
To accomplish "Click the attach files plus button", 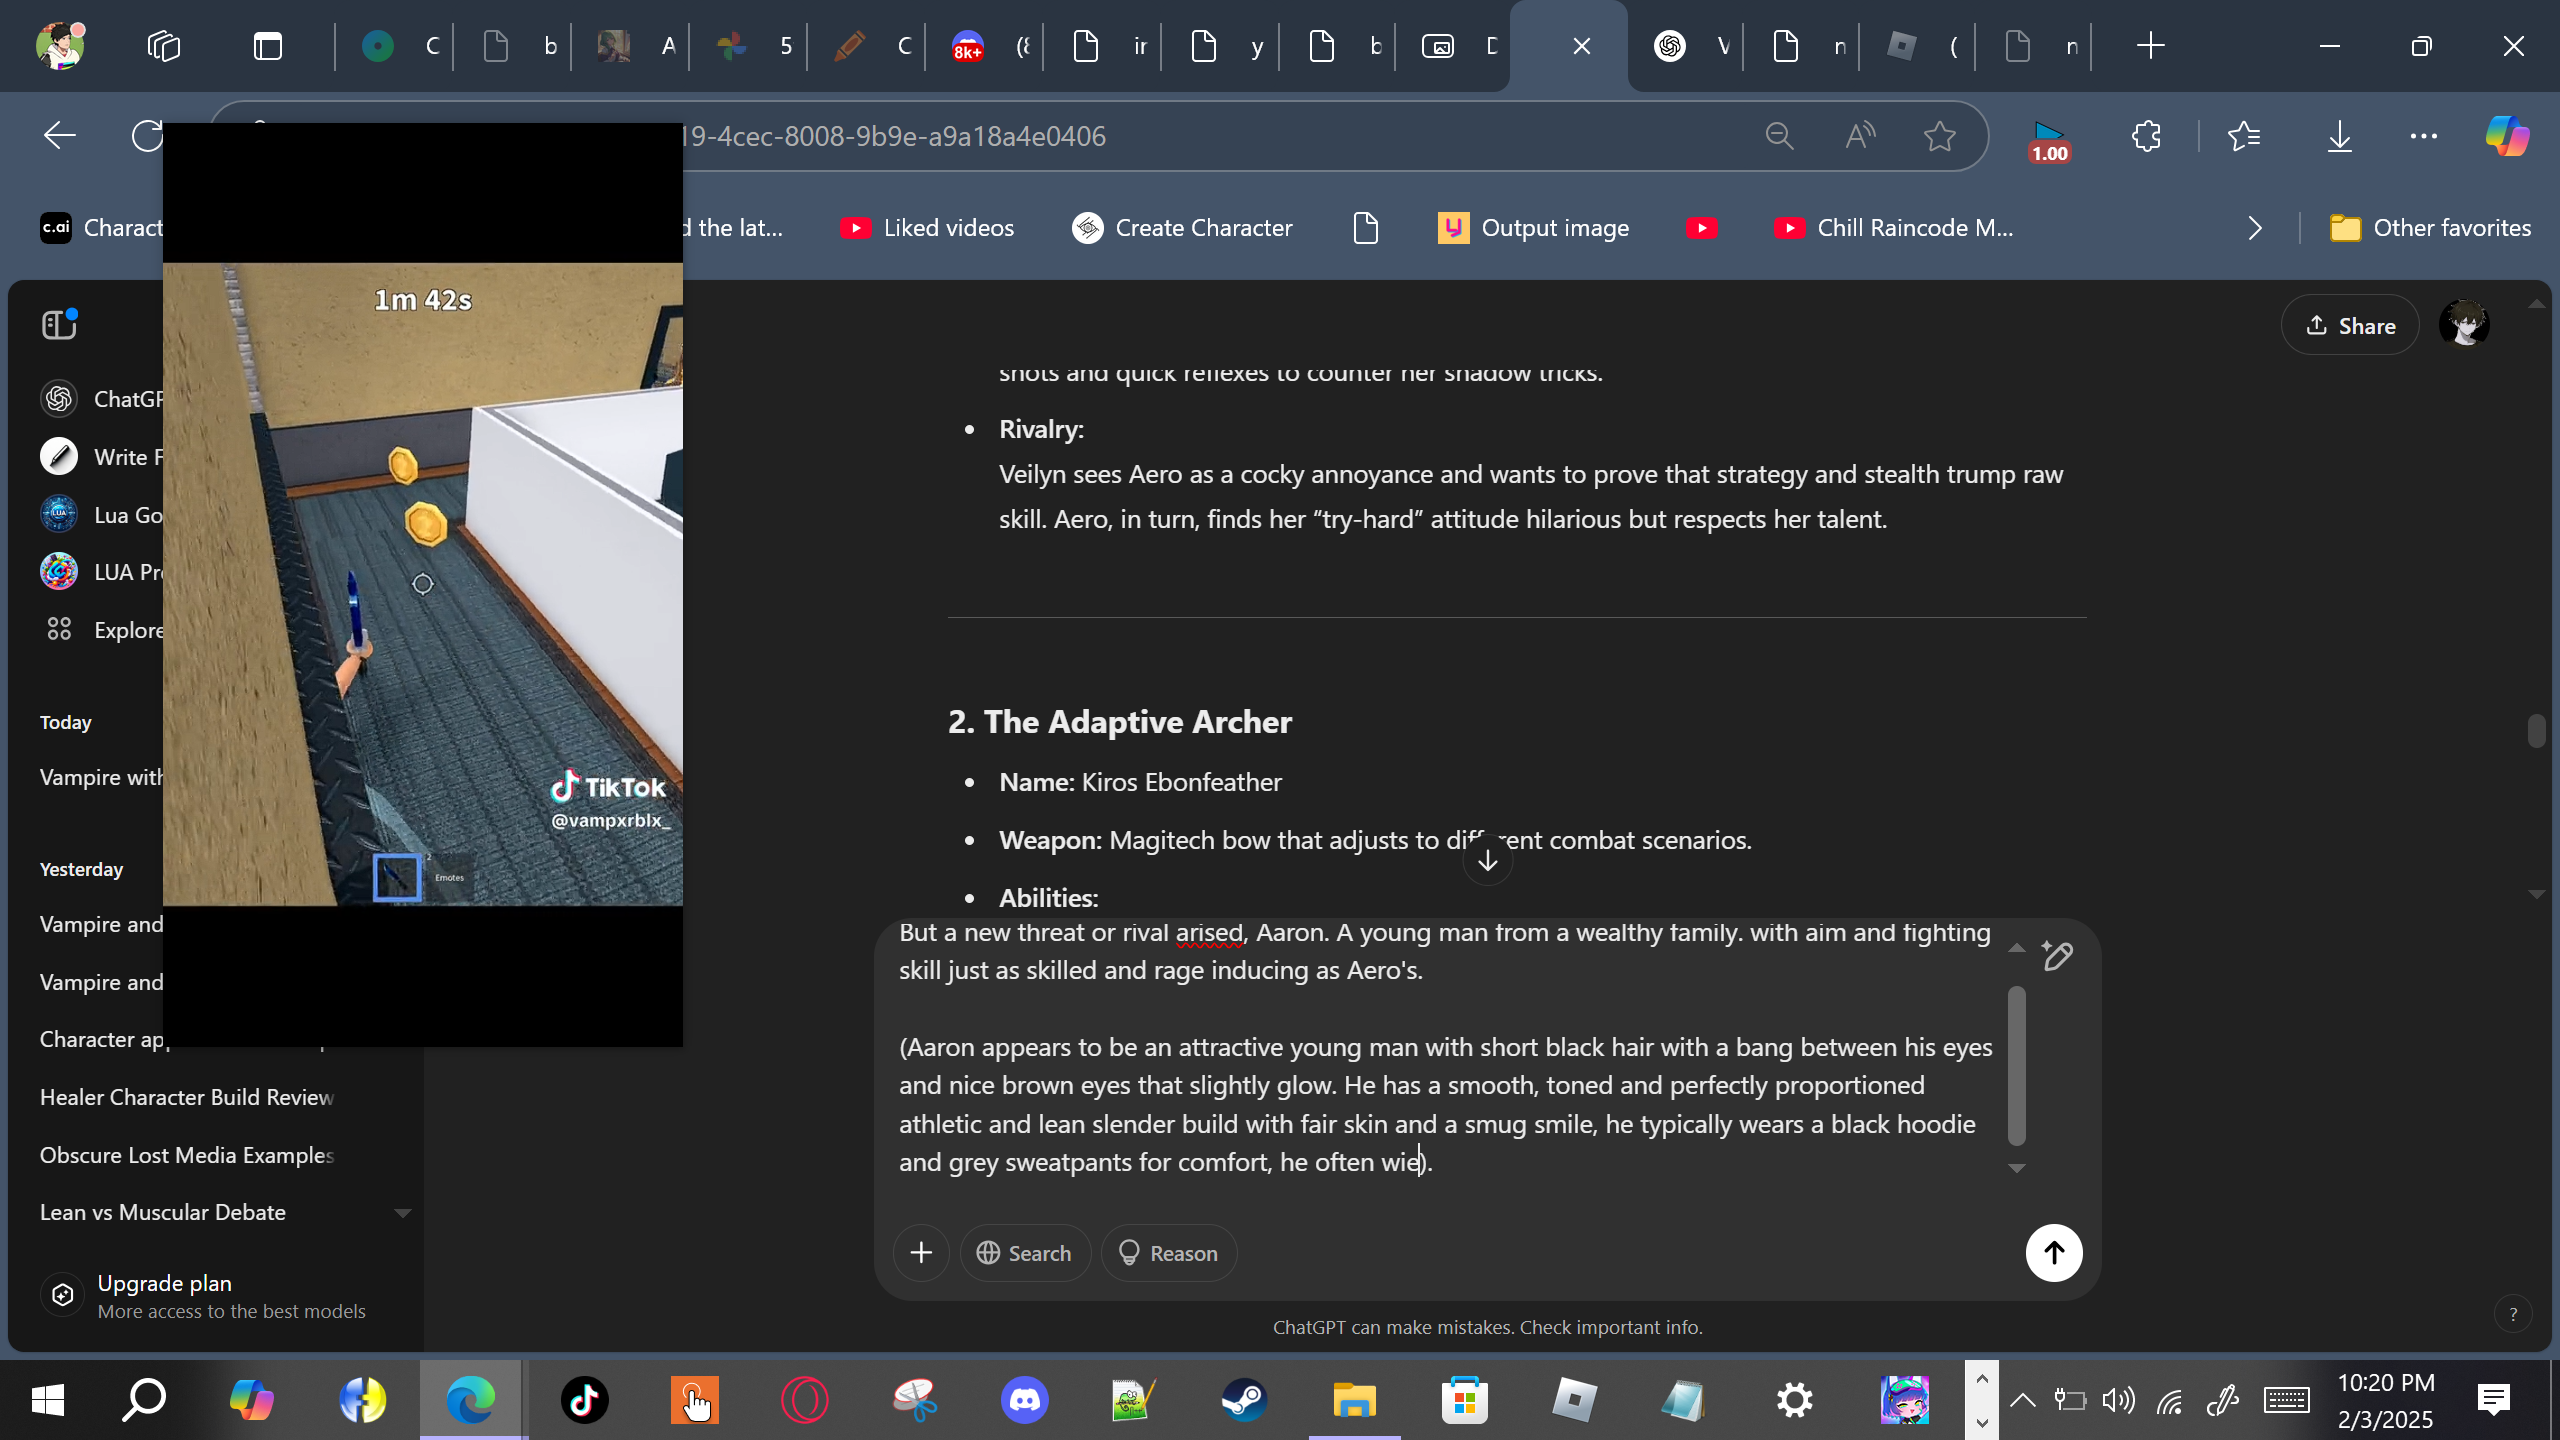I will 921,1253.
